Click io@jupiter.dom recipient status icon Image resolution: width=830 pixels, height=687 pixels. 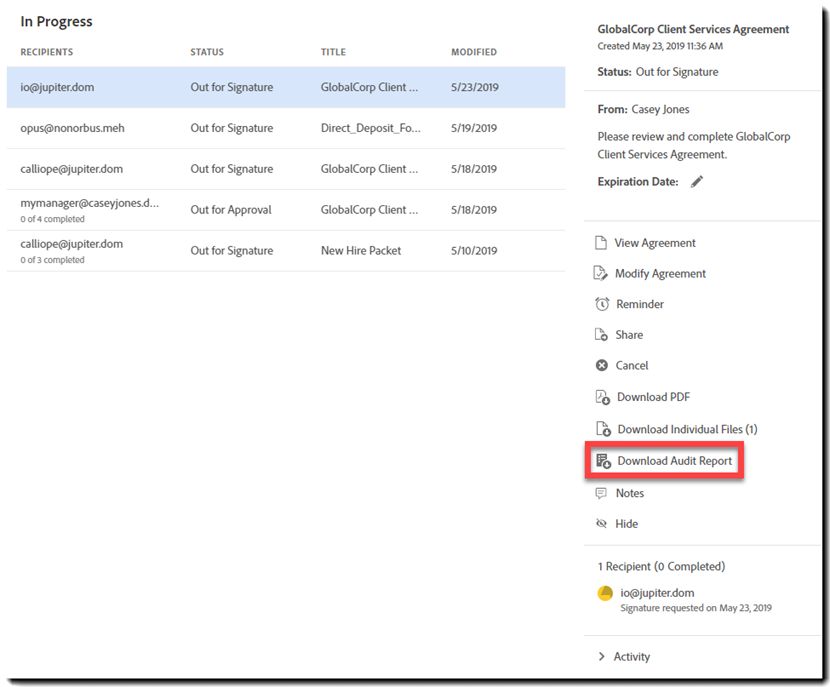[605, 593]
